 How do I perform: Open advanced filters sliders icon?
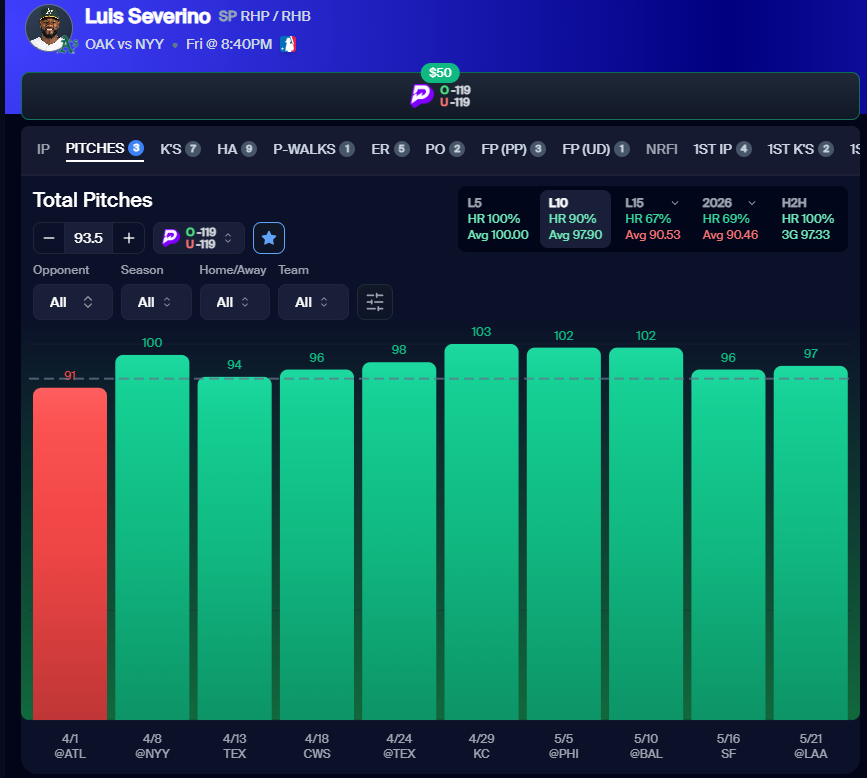375,302
